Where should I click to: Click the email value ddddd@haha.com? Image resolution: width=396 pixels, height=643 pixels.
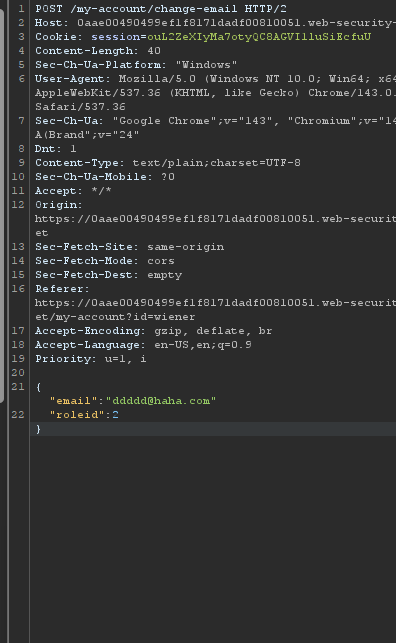tap(161, 401)
